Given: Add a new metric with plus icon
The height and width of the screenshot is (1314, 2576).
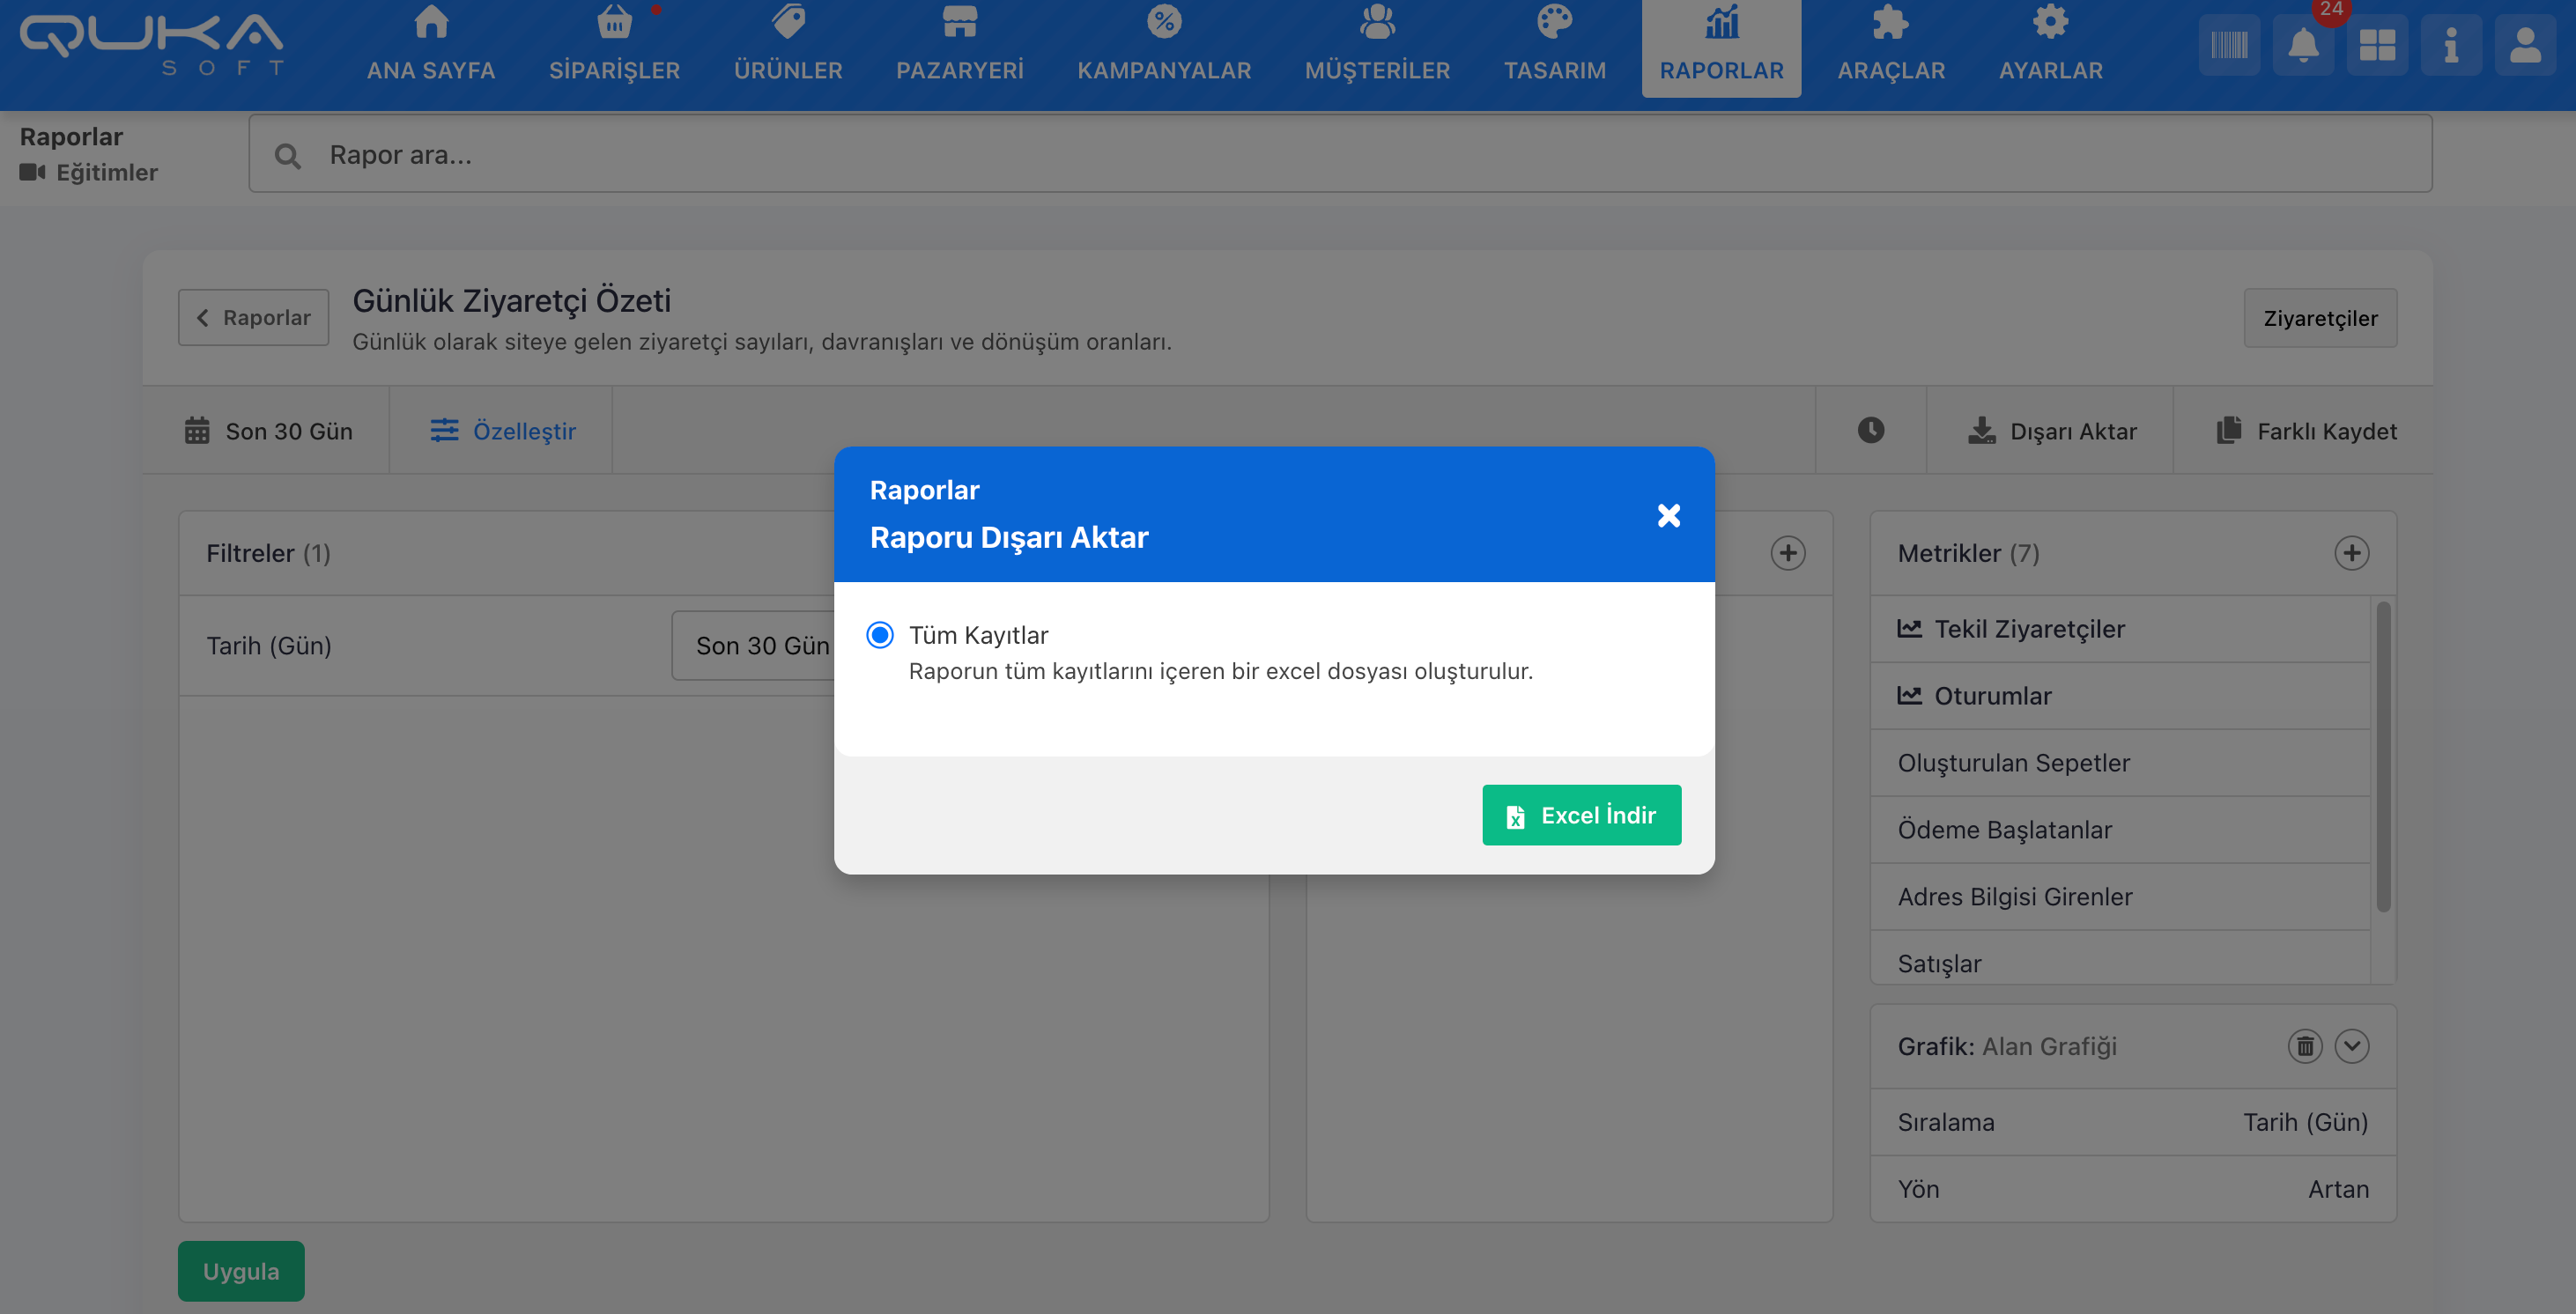Looking at the screenshot, I should point(2351,553).
